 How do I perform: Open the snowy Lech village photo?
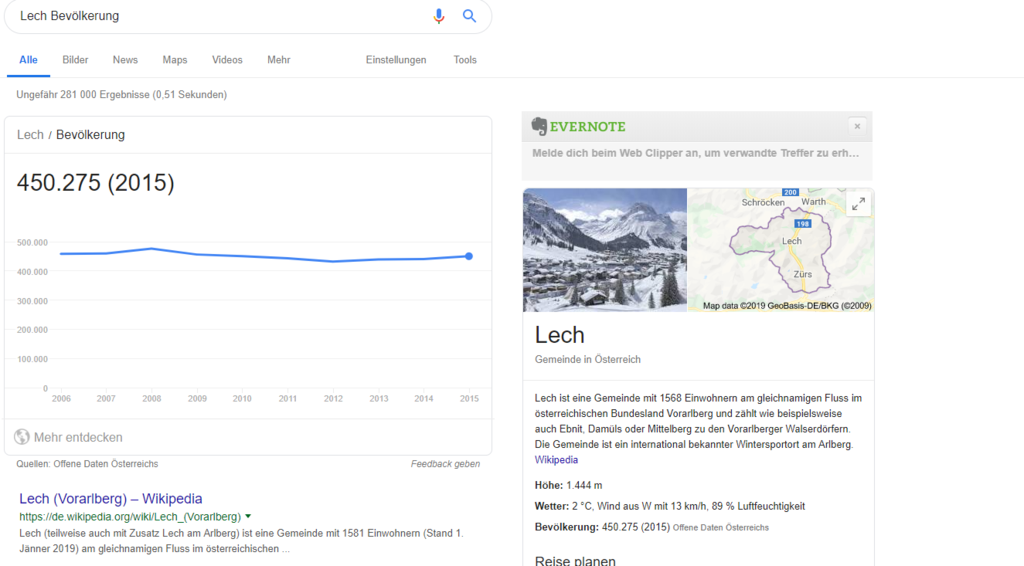(604, 250)
